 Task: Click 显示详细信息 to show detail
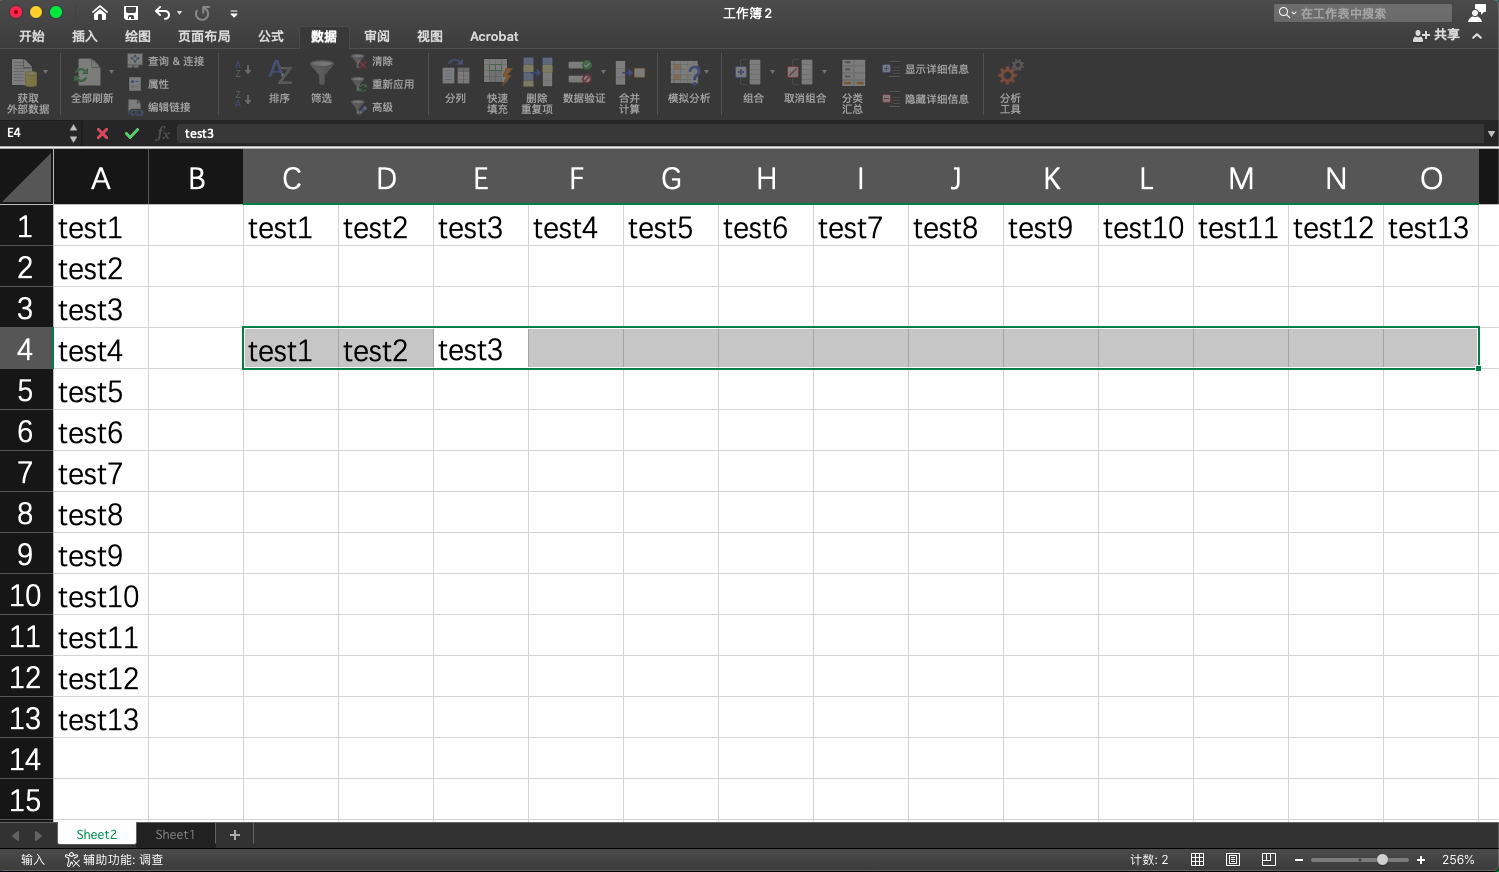(926, 69)
